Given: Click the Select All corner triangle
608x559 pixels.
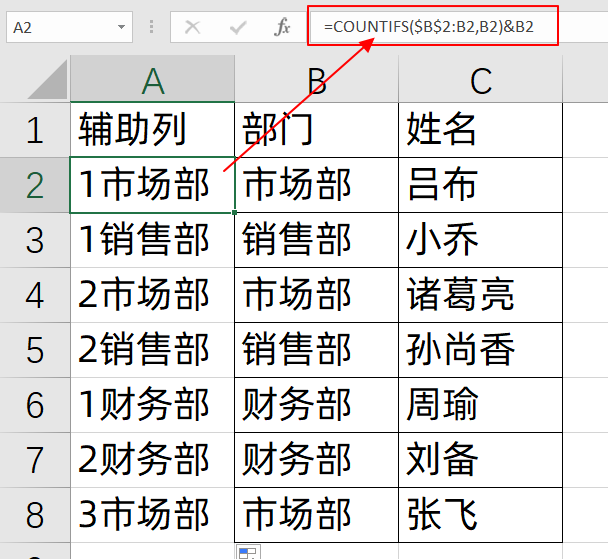Looking at the screenshot, I should tap(47, 79).
